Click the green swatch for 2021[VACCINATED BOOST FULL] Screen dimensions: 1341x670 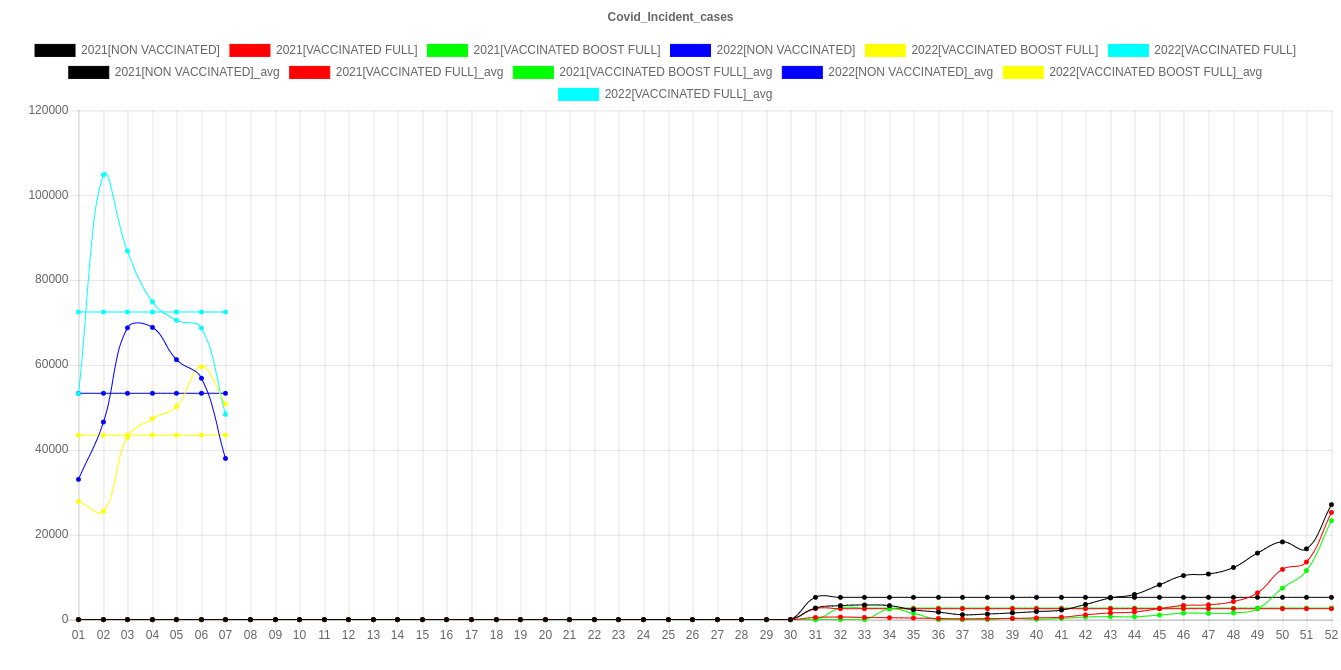pos(447,50)
